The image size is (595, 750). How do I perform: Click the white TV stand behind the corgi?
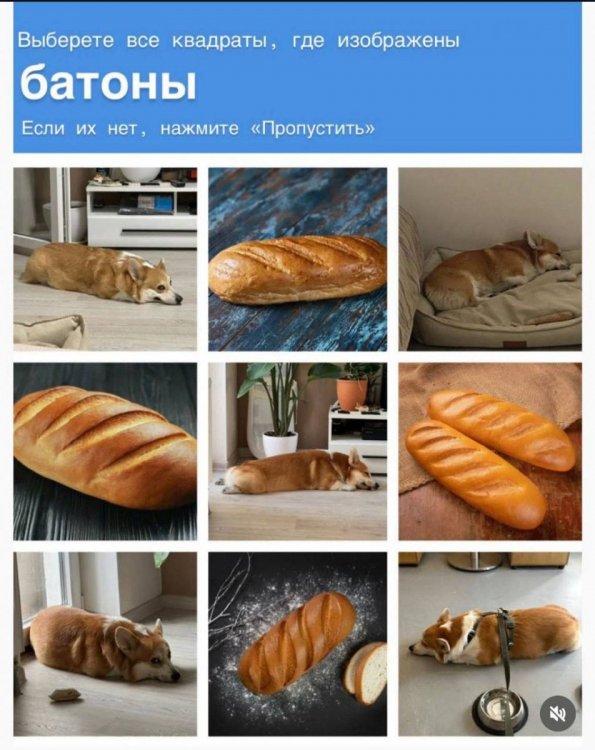click(142, 214)
